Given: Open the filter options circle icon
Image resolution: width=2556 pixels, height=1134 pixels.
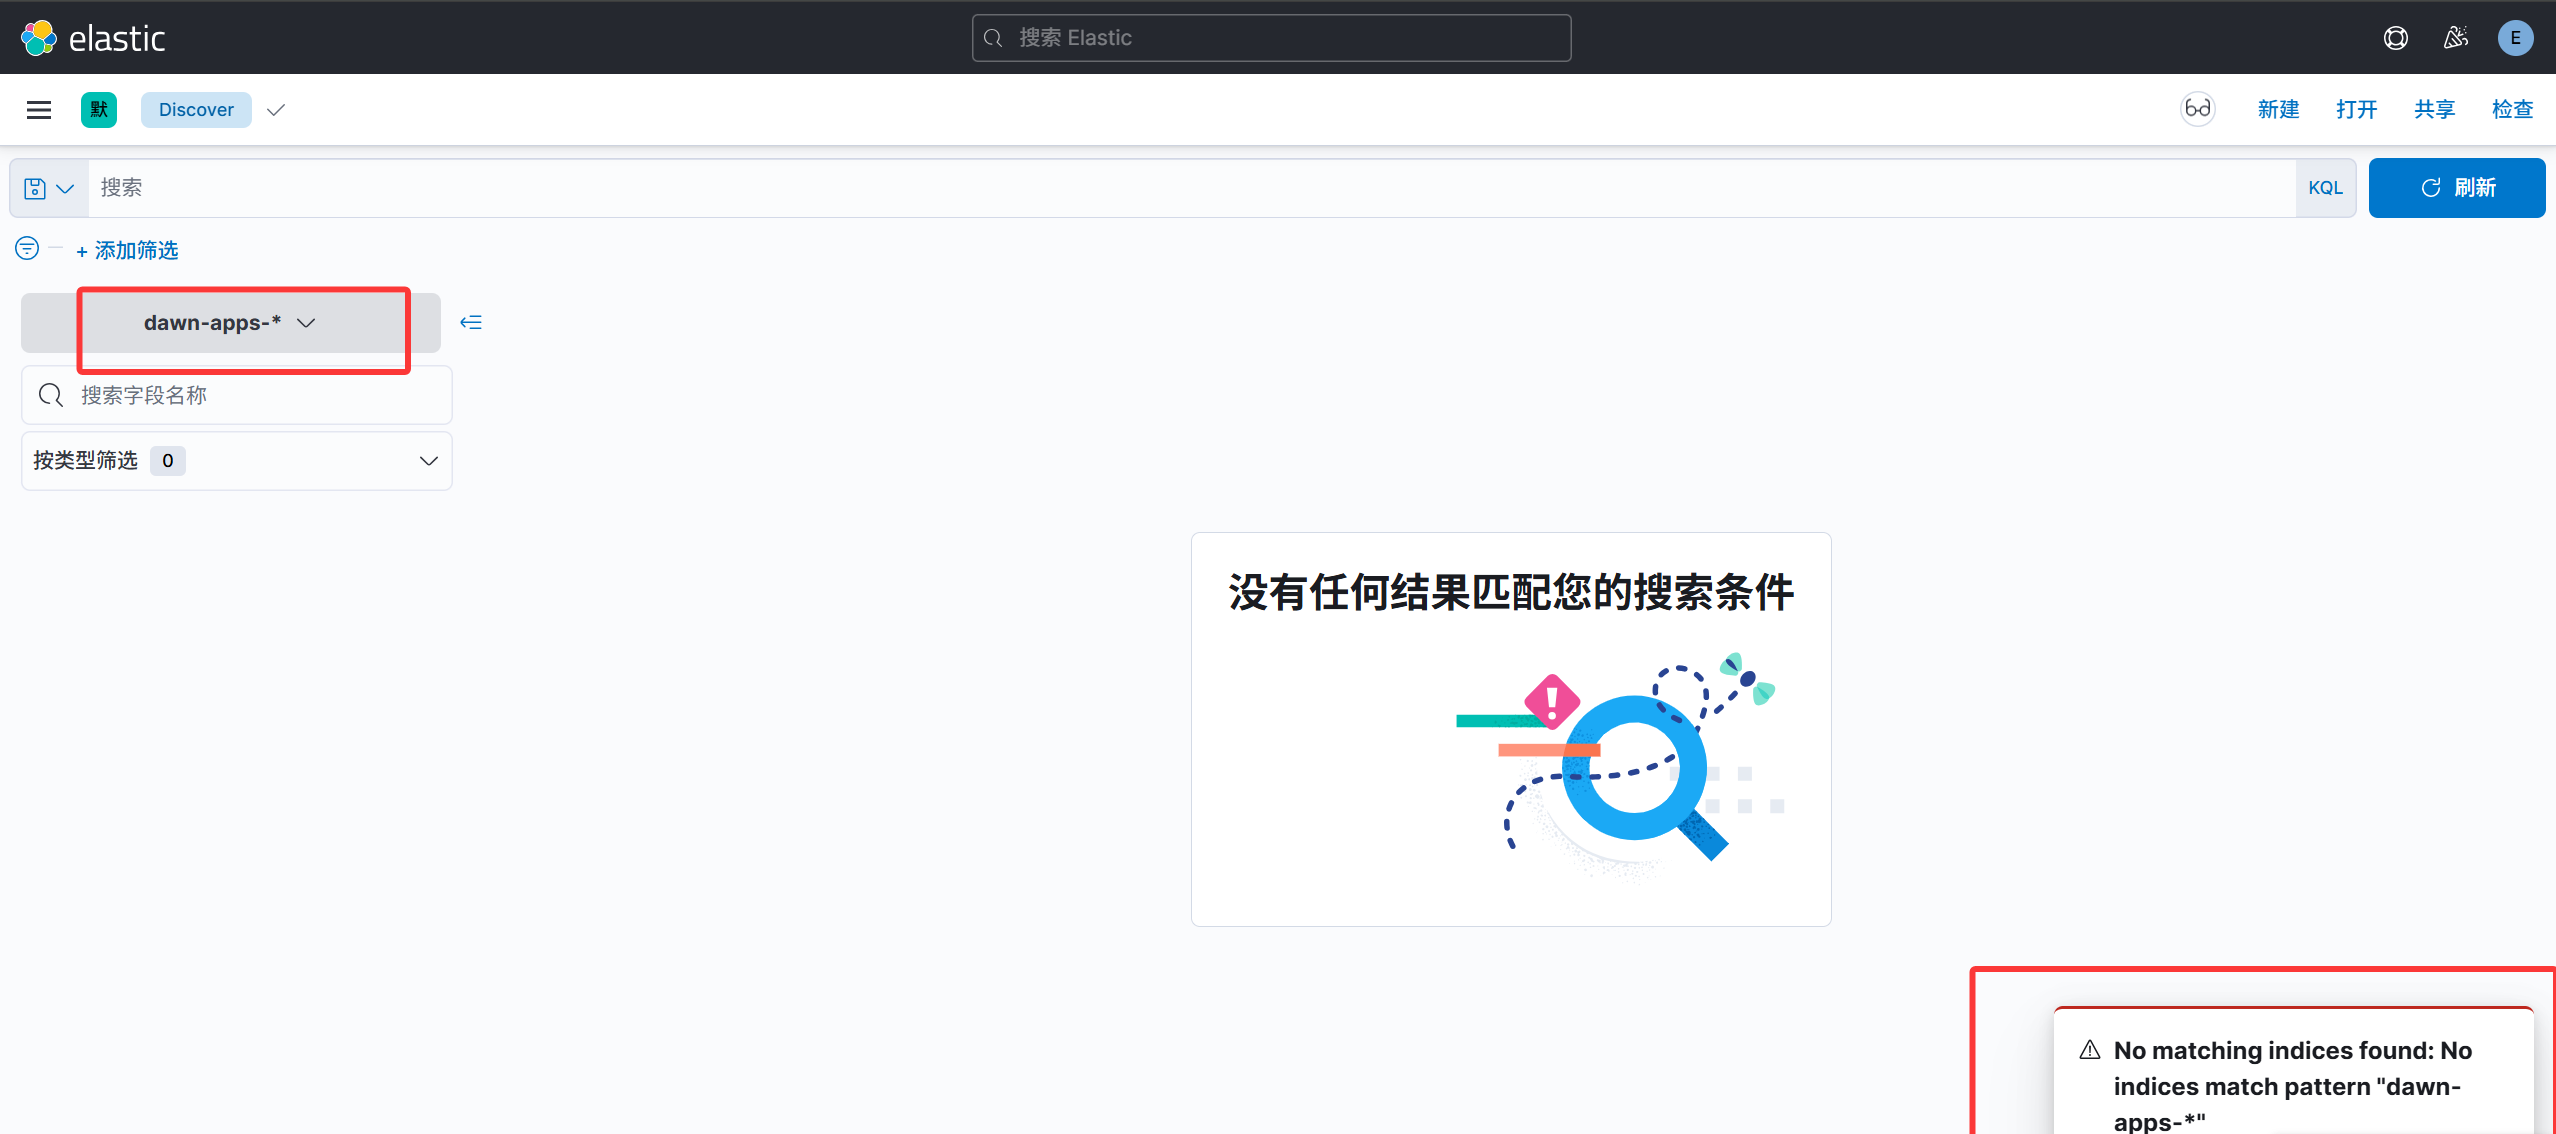Looking at the screenshot, I should click(x=27, y=248).
